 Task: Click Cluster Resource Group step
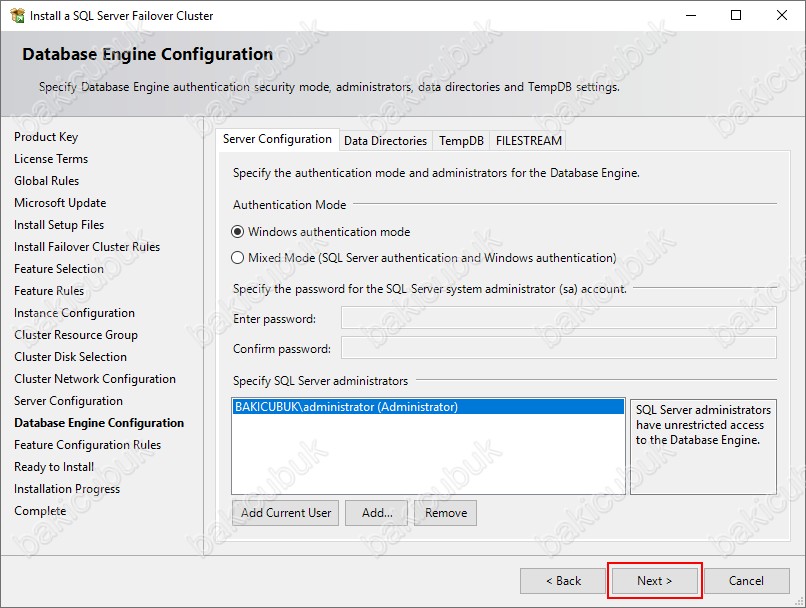(76, 335)
